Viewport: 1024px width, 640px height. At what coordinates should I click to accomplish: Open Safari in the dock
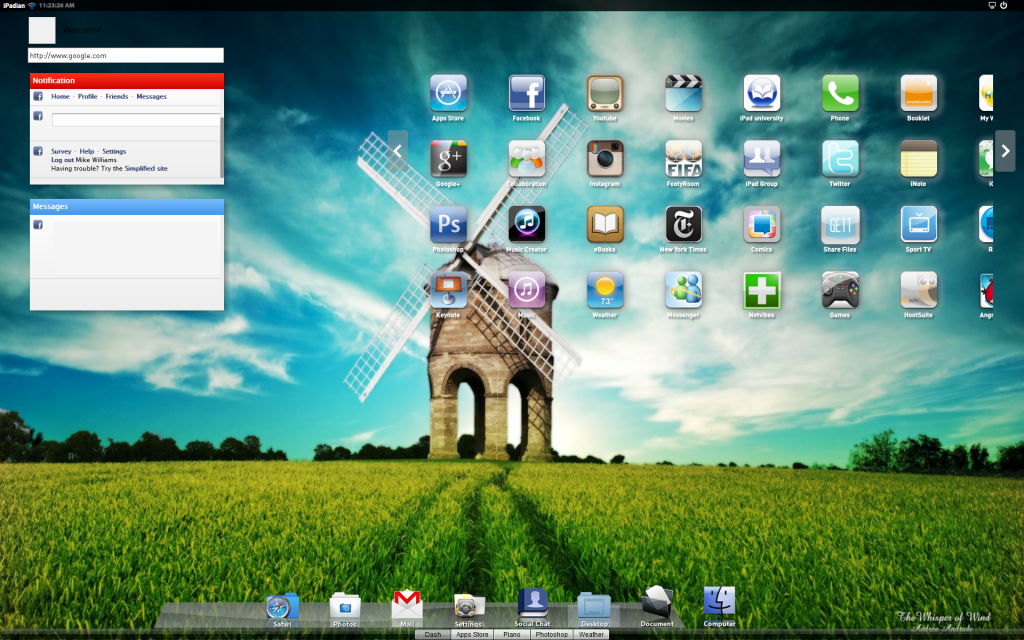coord(282,607)
